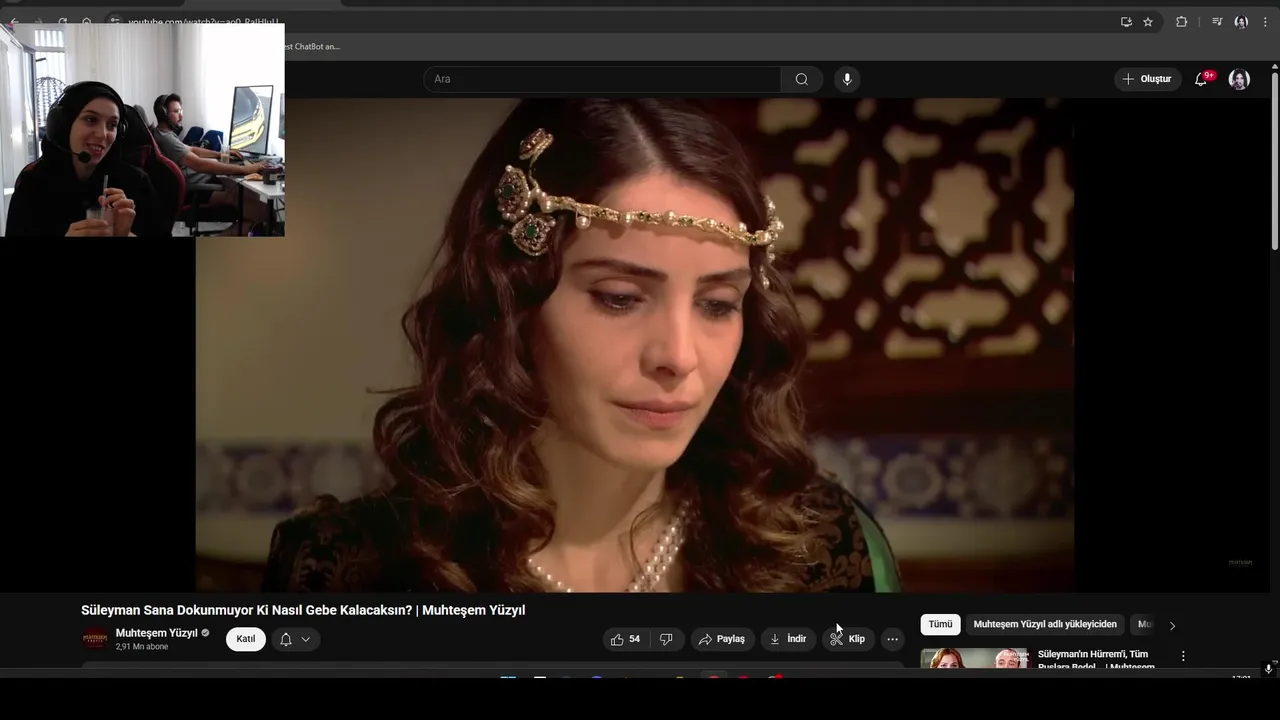Select Muhteşem Yüzyıl adlı yükleyiciden chip
Screen dimensions: 1280x720
[x=1045, y=624]
